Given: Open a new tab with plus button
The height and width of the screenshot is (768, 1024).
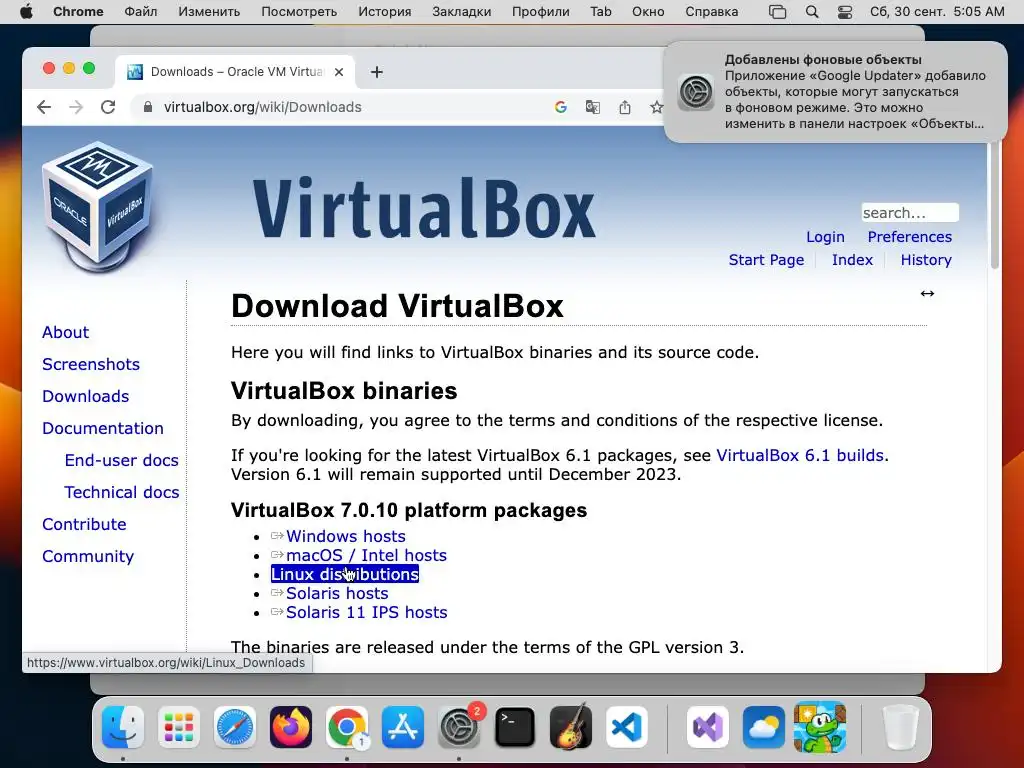Looking at the screenshot, I should (x=377, y=72).
